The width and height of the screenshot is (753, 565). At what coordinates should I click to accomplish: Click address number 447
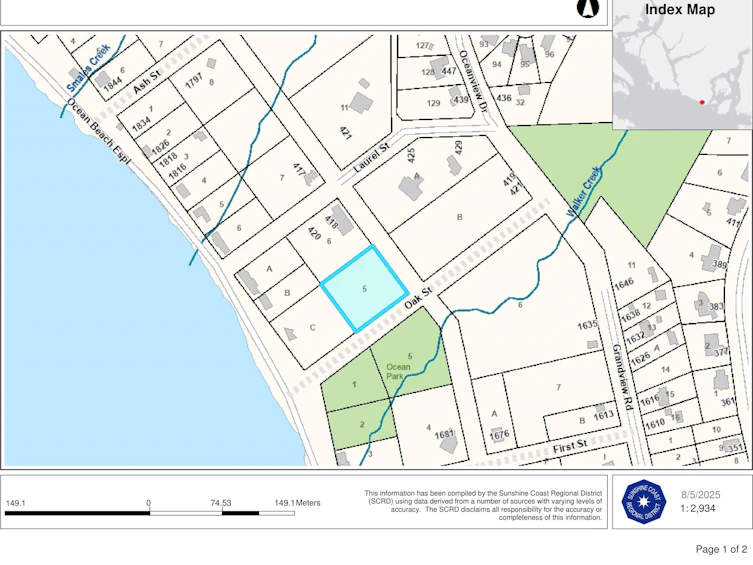(449, 71)
